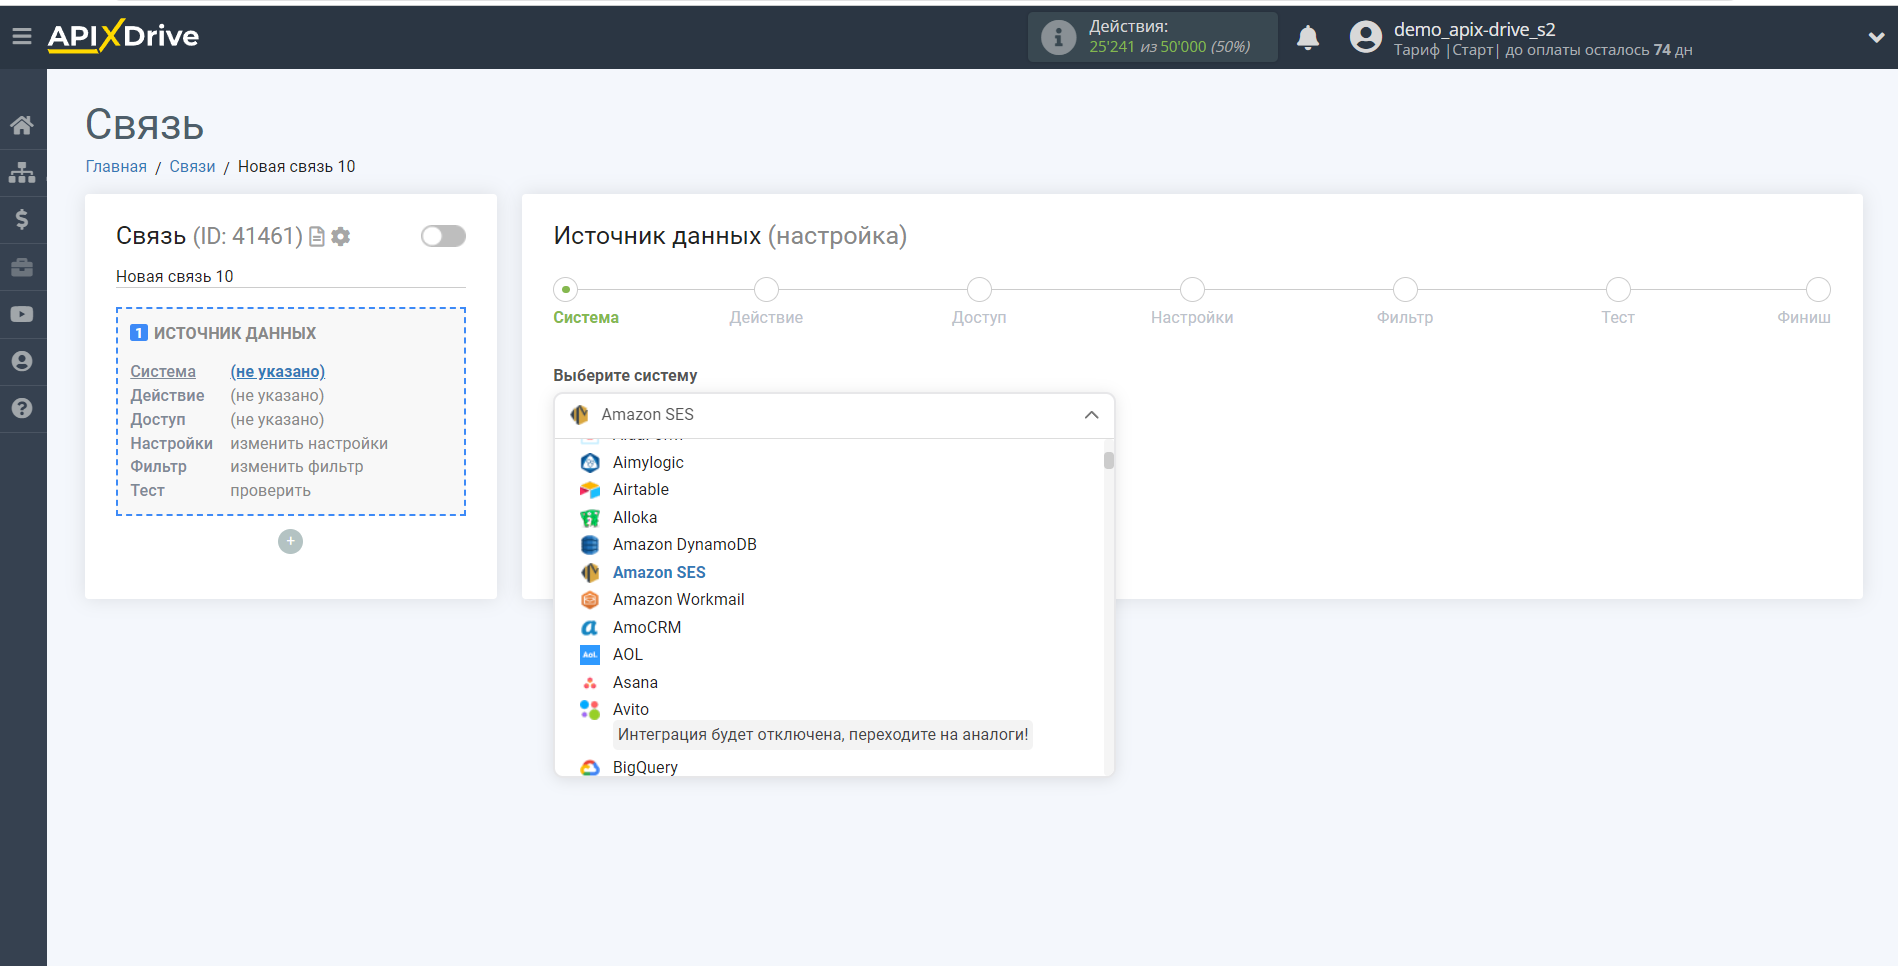This screenshot has height=966, width=1898.
Task: Open the briefcase sidebar icon
Action: click(22, 267)
